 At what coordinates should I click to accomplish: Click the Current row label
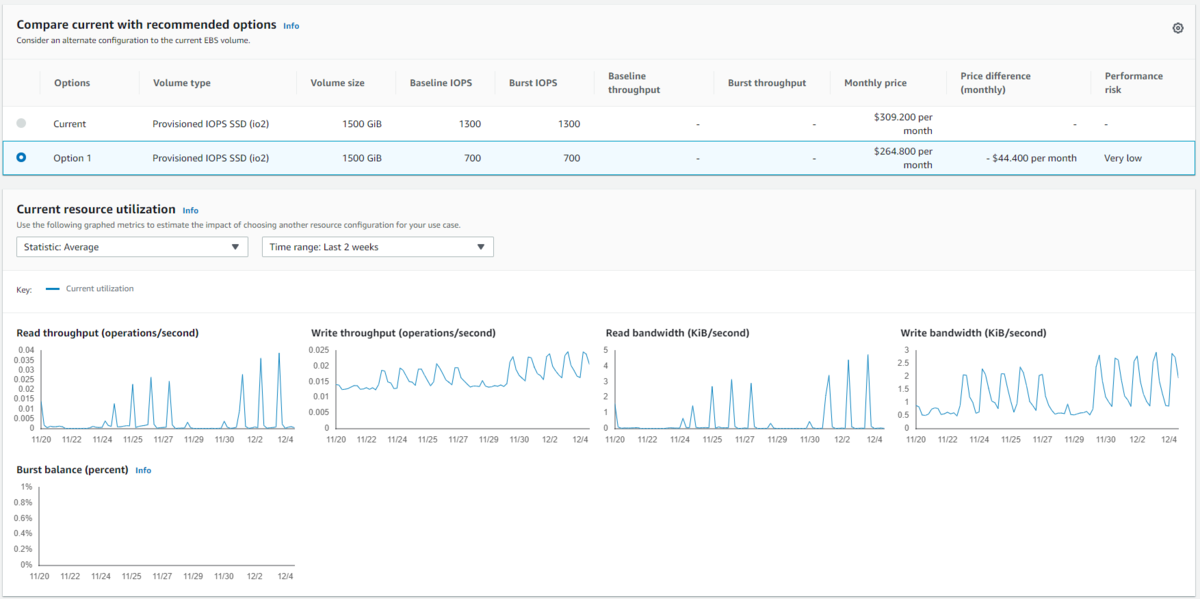(x=70, y=124)
